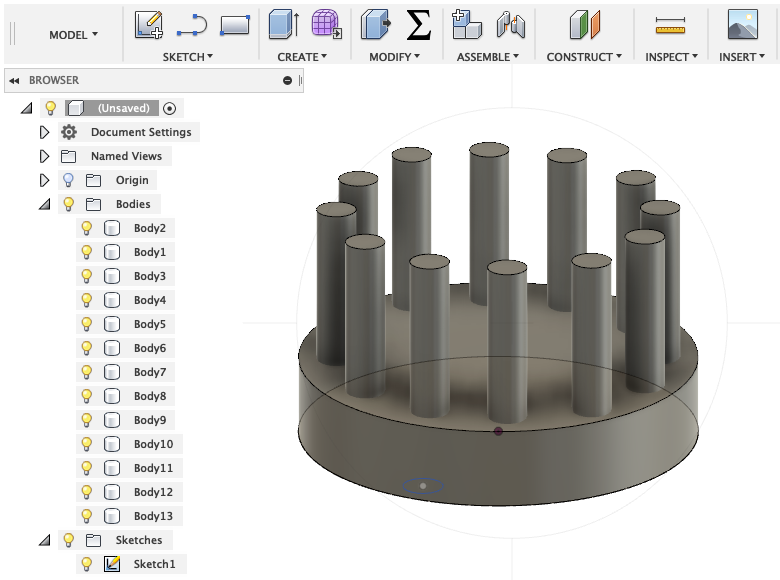Click the dark point on the disc edge
780x580 pixels.
498,431
